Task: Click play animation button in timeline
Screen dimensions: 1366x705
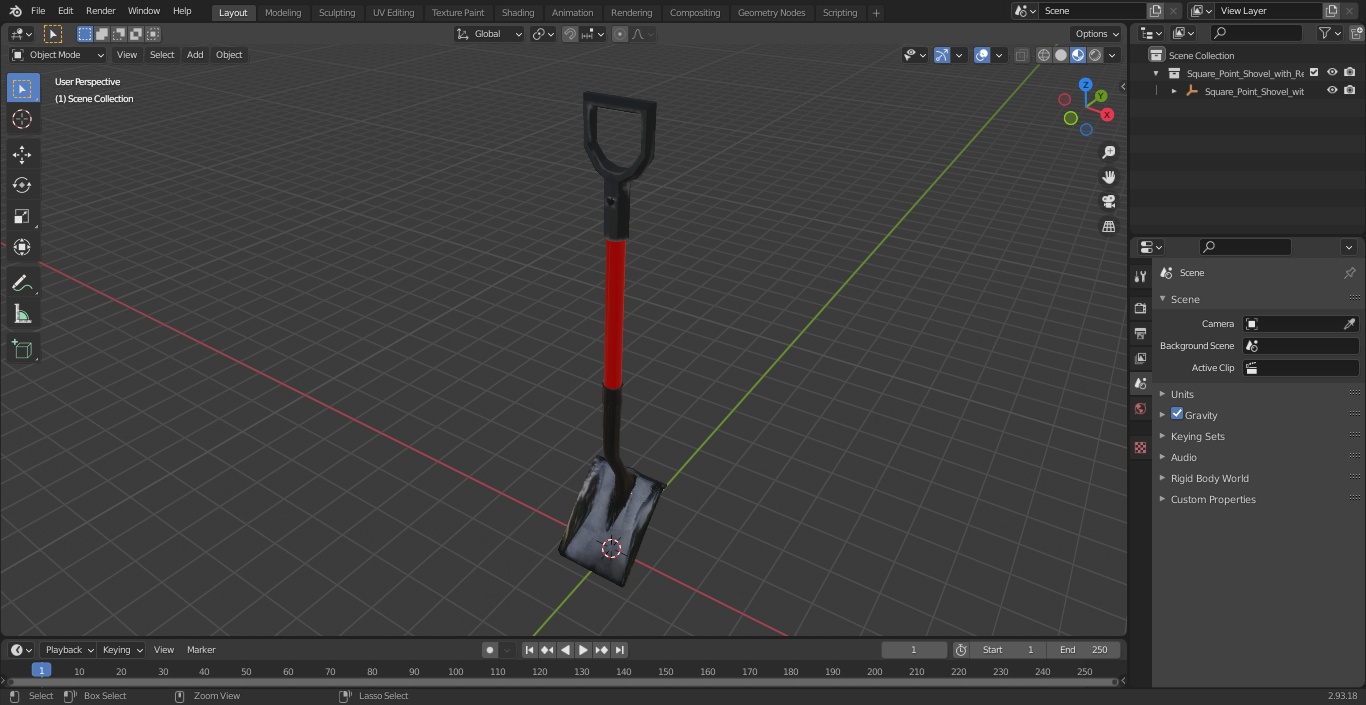Action: 583,650
